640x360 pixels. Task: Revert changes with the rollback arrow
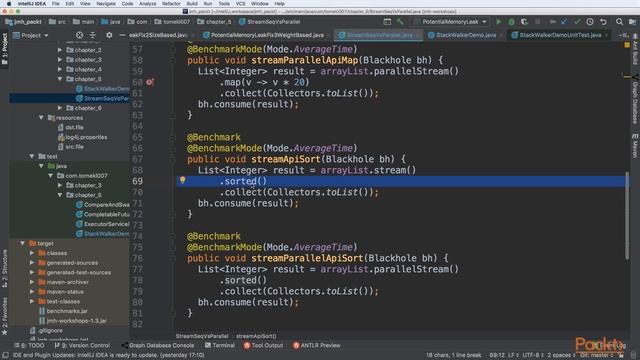pyautogui.click(x=603, y=22)
